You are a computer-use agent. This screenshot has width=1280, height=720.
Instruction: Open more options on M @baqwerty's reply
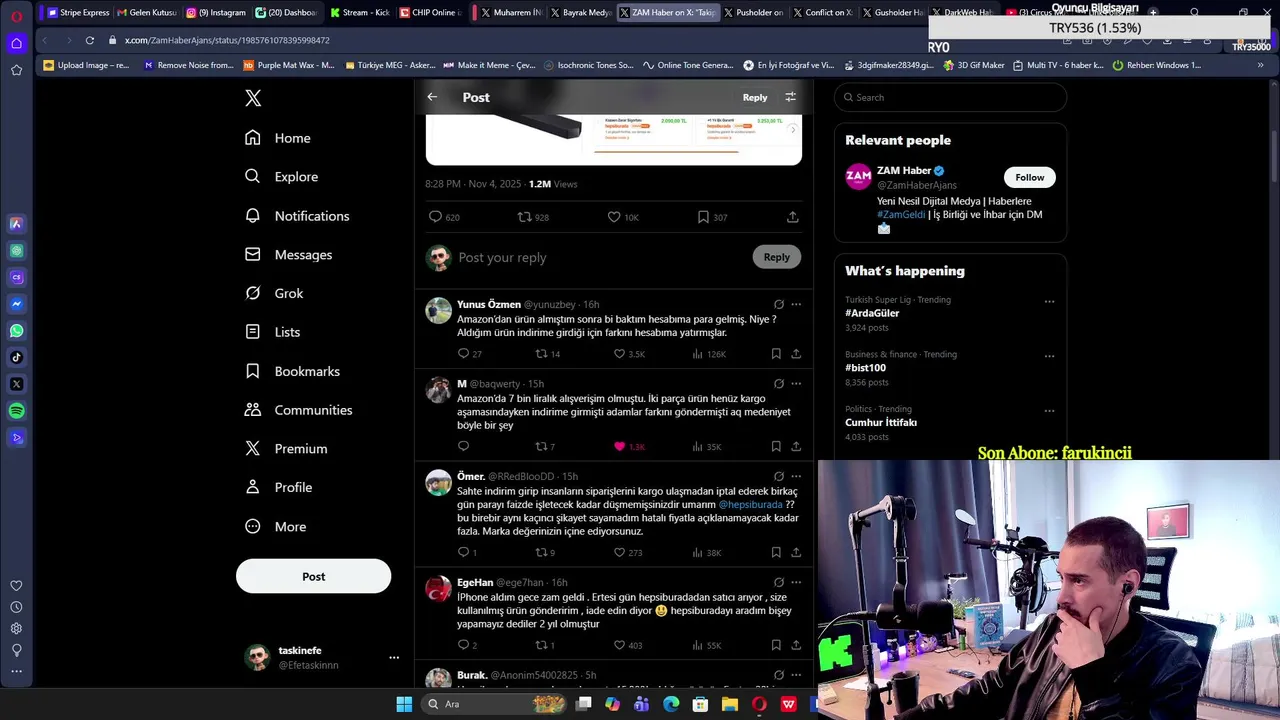(796, 383)
